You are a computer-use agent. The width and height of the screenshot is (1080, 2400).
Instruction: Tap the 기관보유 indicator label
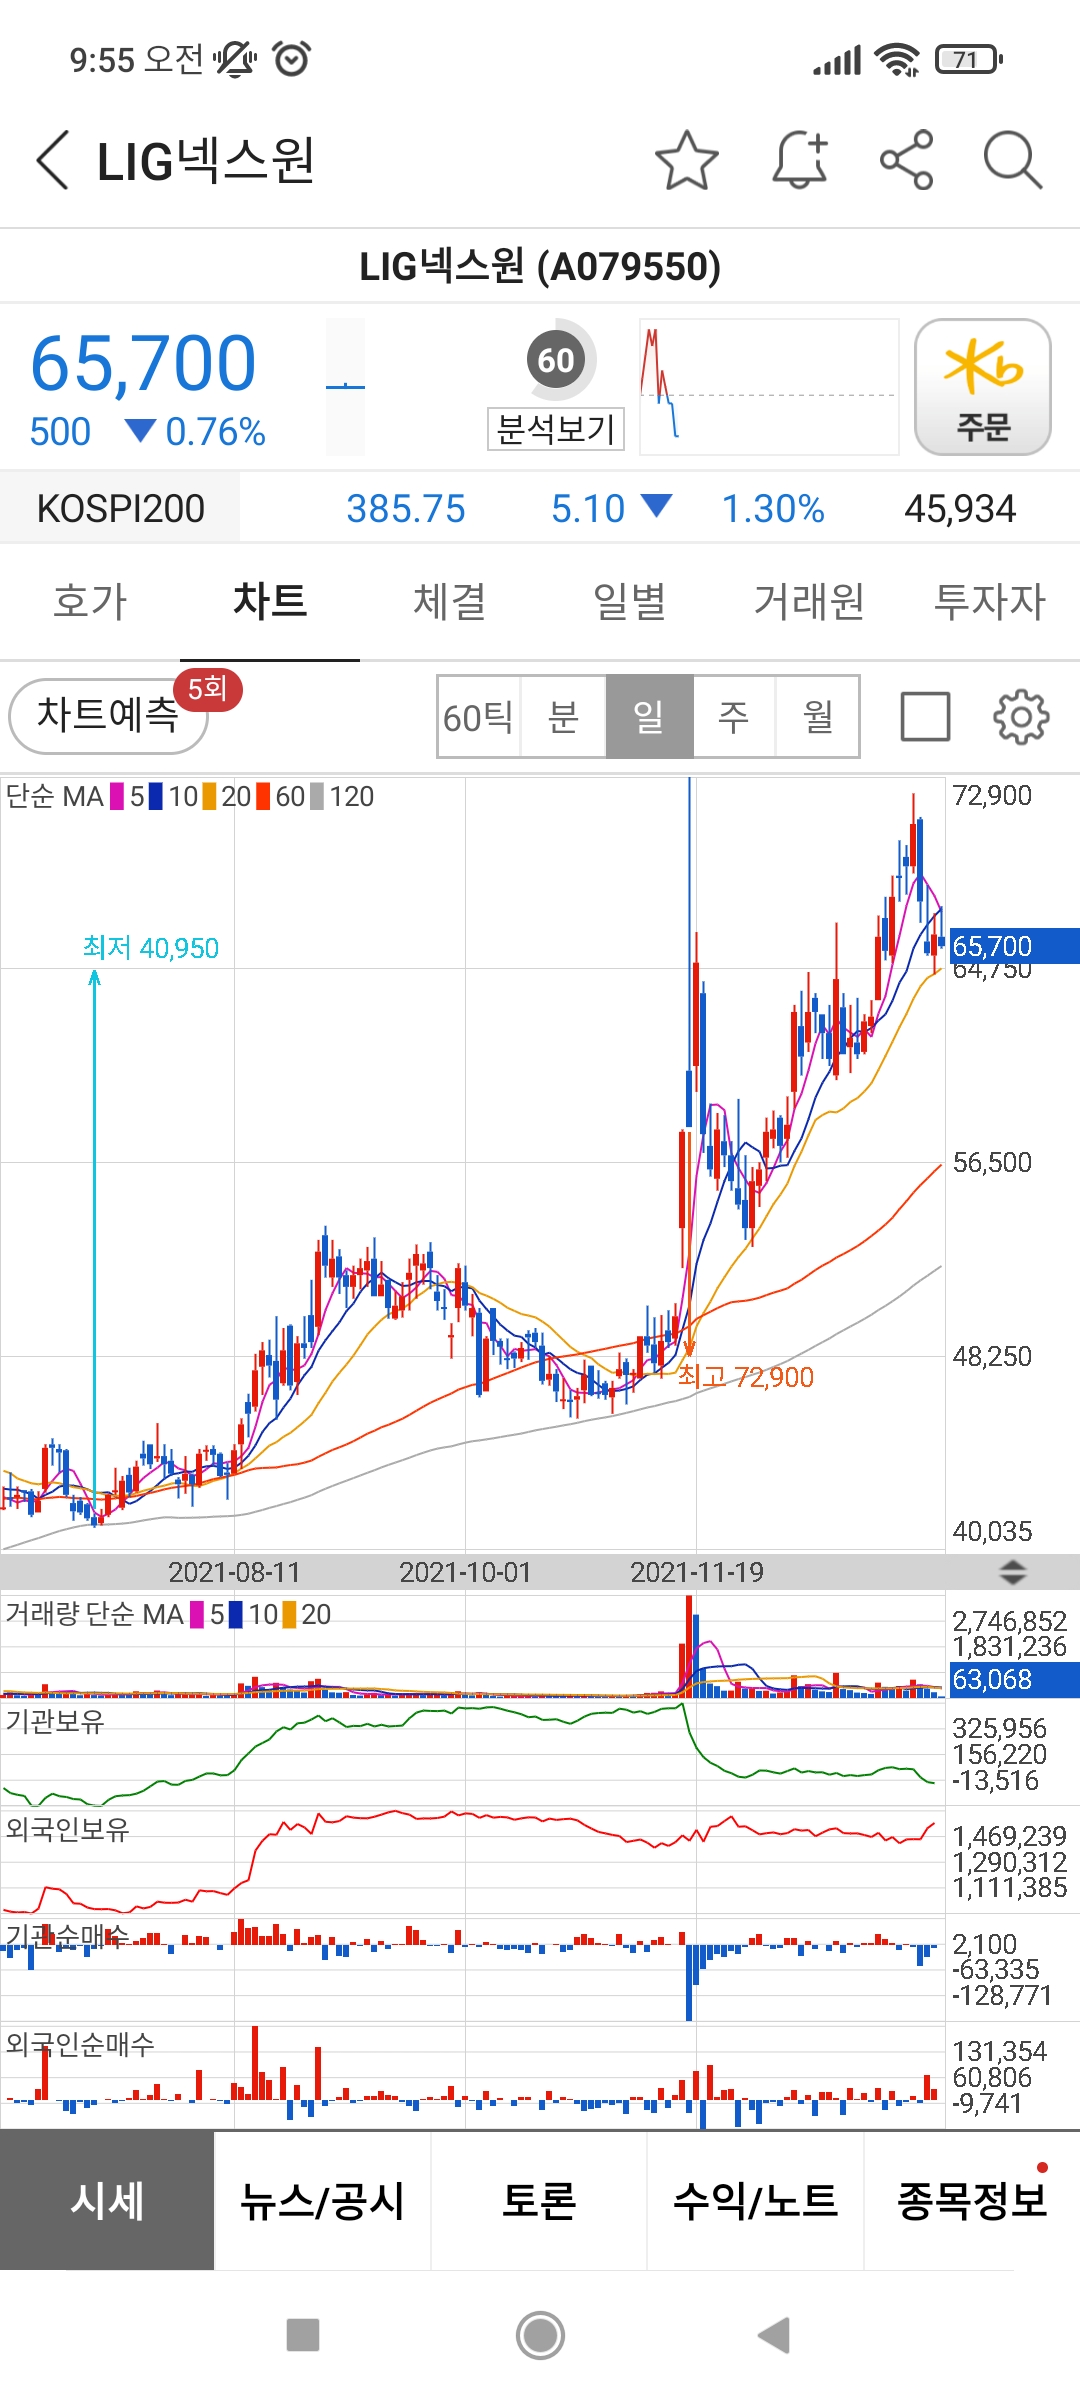tap(55, 1721)
